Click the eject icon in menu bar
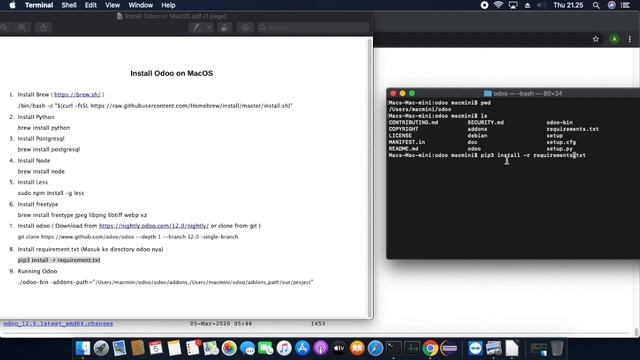640x360 pixels. (x=527, y=5)
